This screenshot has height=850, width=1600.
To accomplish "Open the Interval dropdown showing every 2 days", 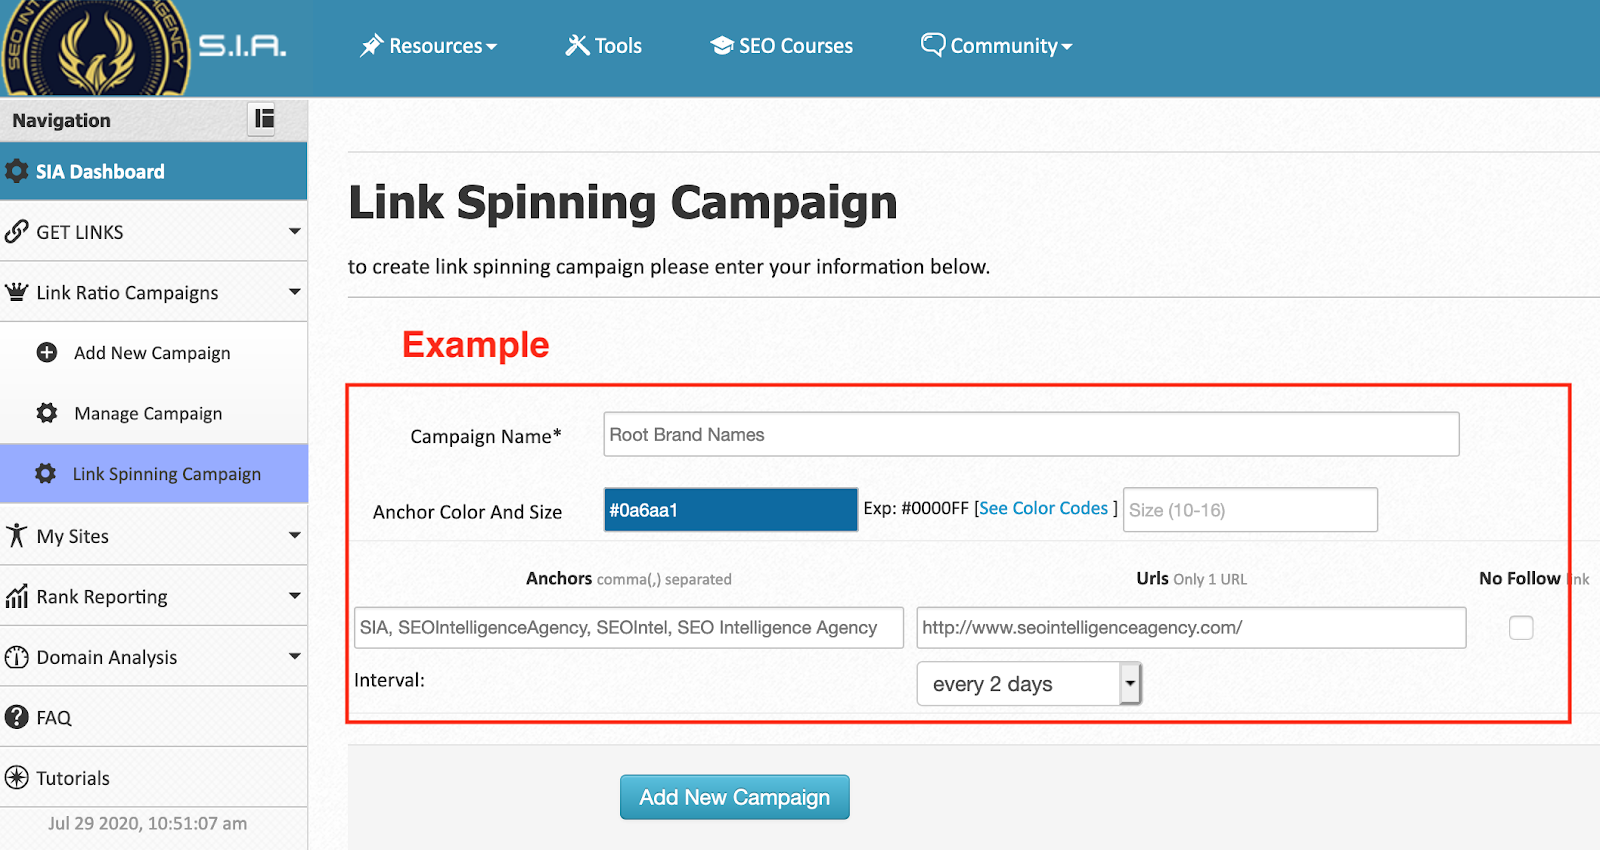I will [1029, 684].
